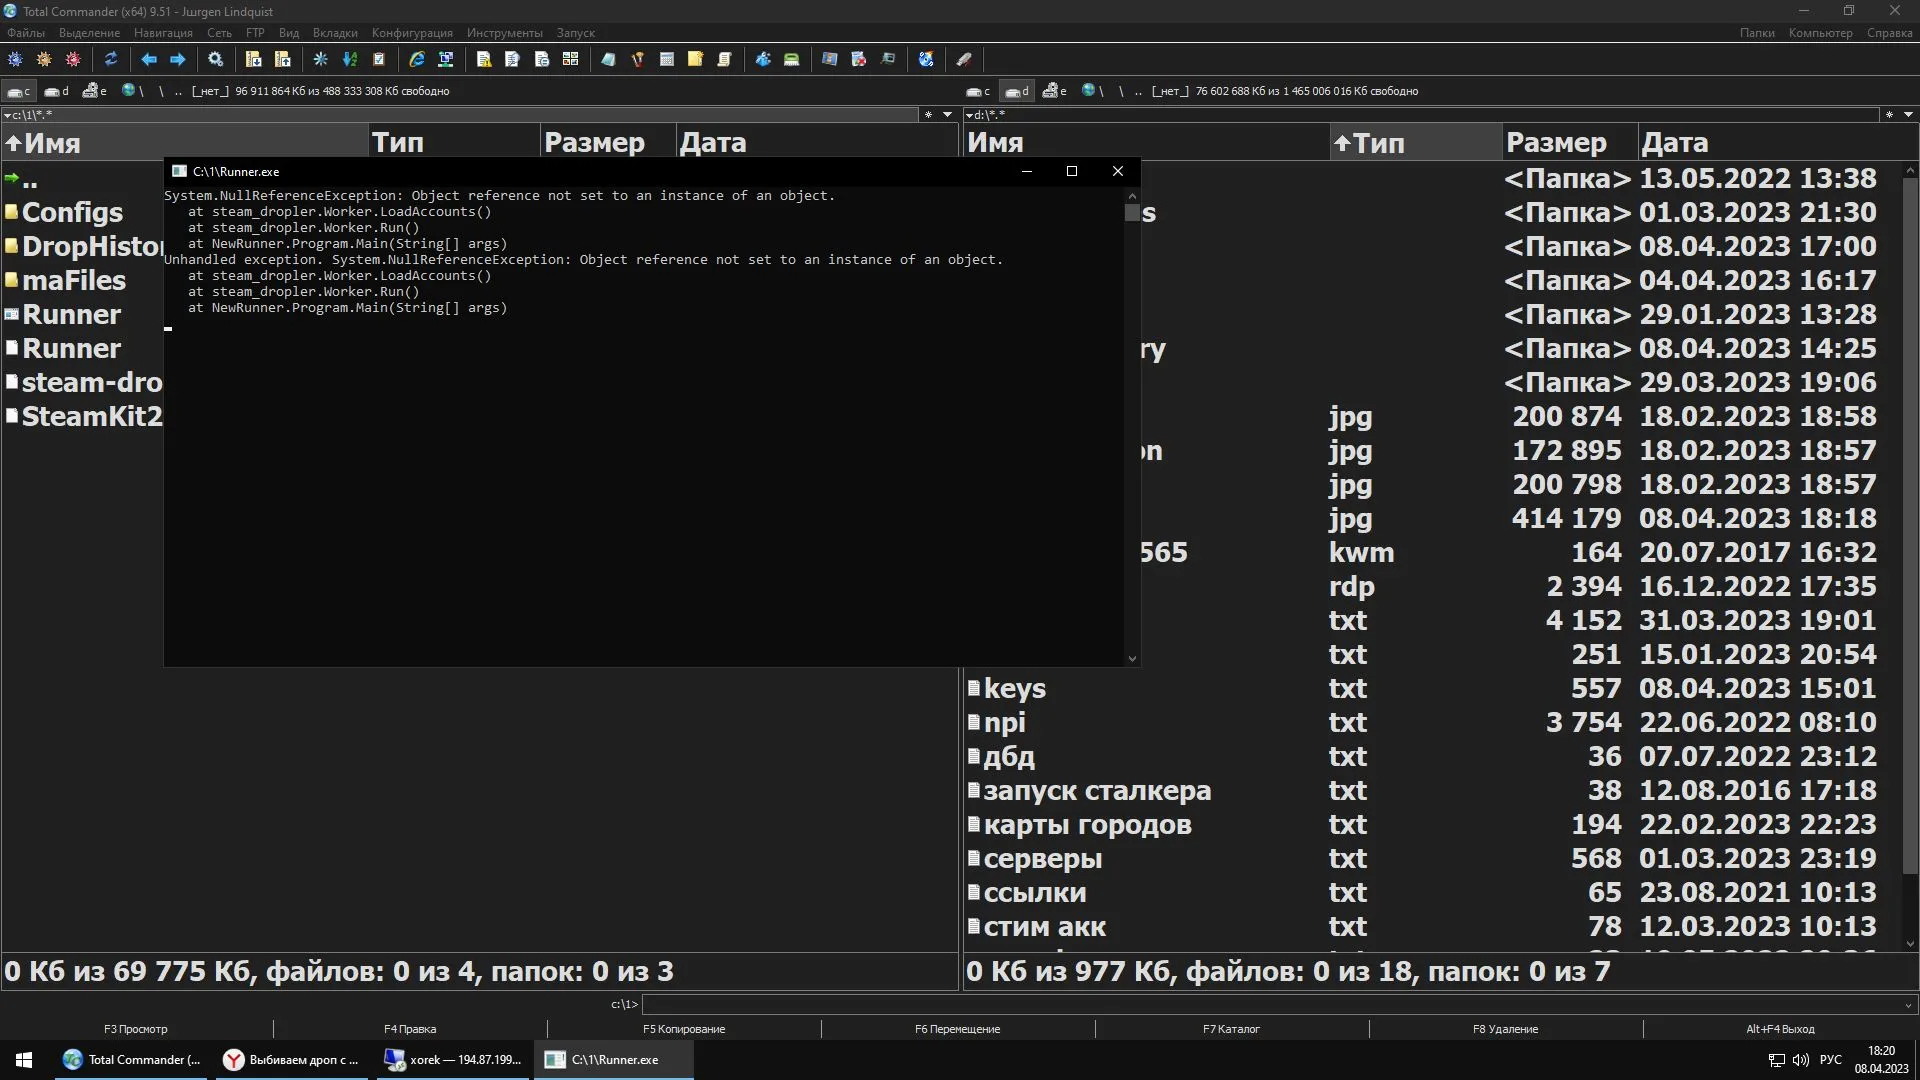The height and width of the screenshot is (1080, 1920).
Task: Open left panel favorites asterisk button
Action: 928,115
